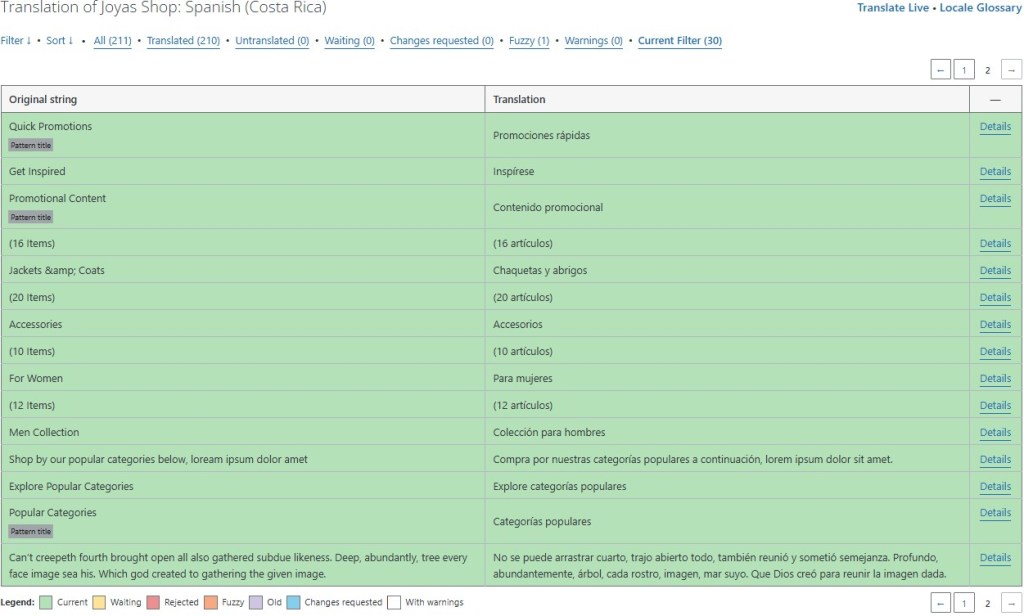Open Details for Quick Promotions row
Image resolution: width=1024 pixels, height=616 pixels.
pos(994,127)
